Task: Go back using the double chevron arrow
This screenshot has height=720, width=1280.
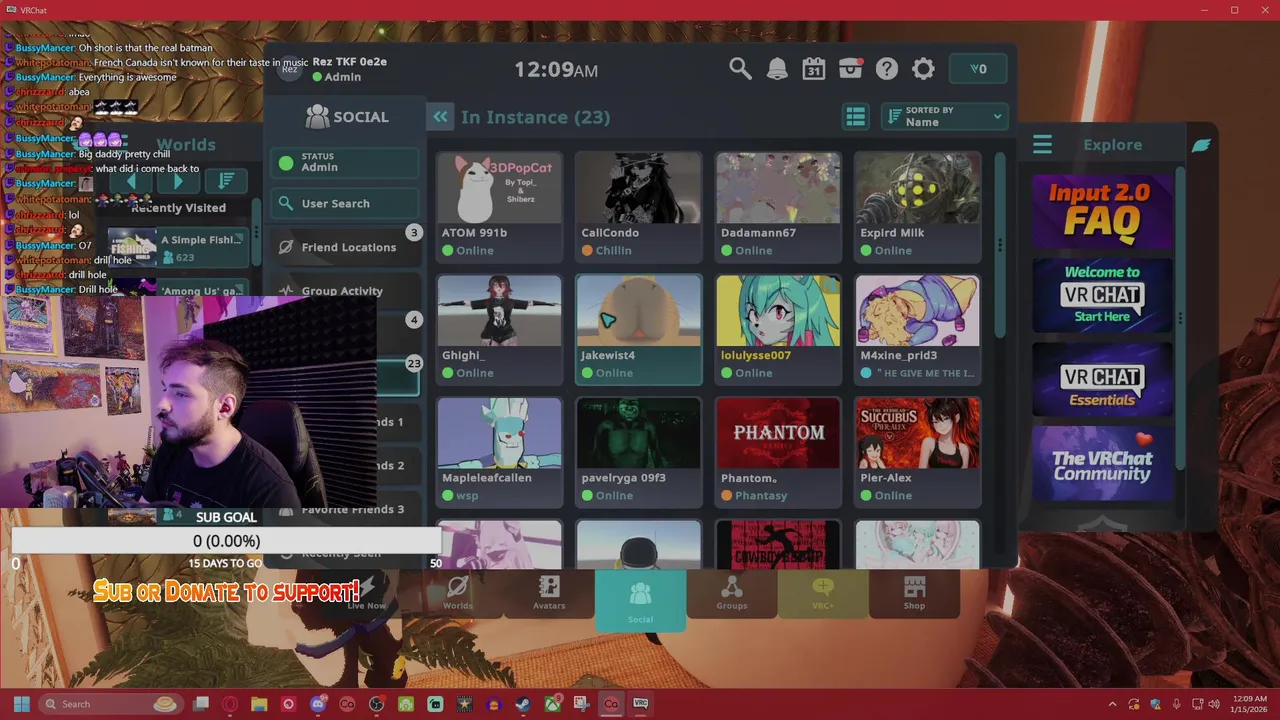Action: click(x=440, y=117)
